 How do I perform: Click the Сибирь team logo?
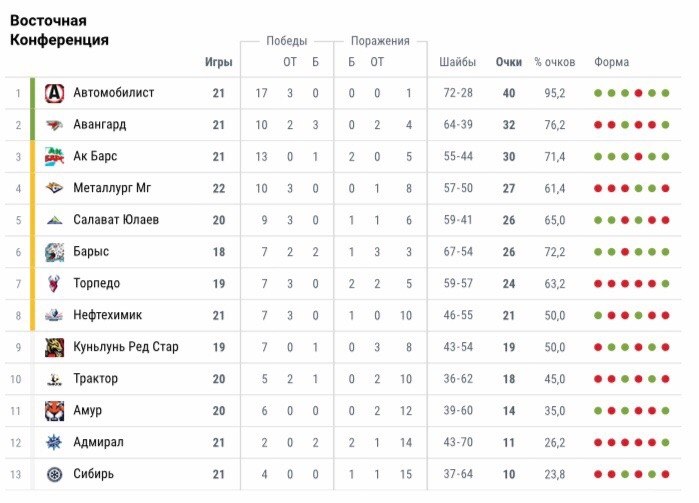[54, 474]
